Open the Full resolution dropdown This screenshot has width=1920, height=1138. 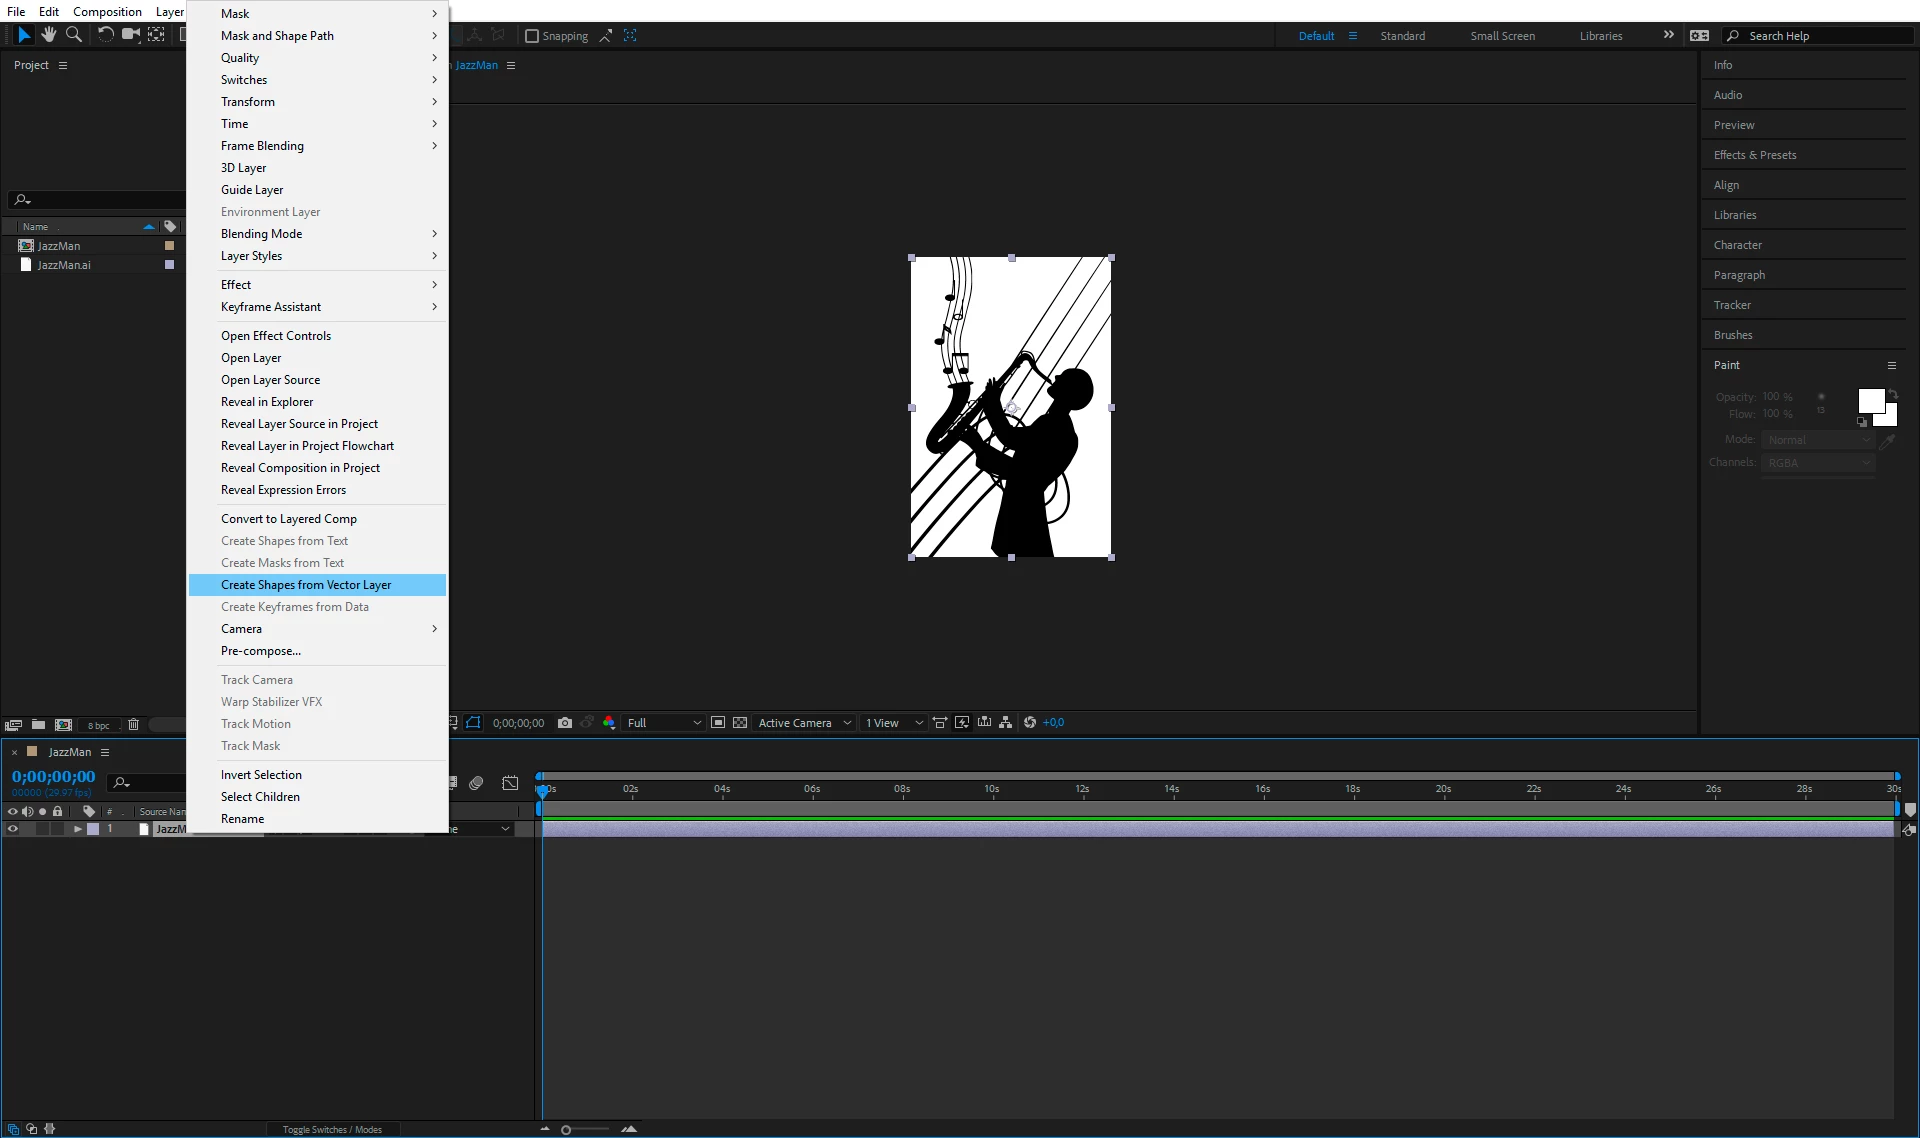coord(663,723)
